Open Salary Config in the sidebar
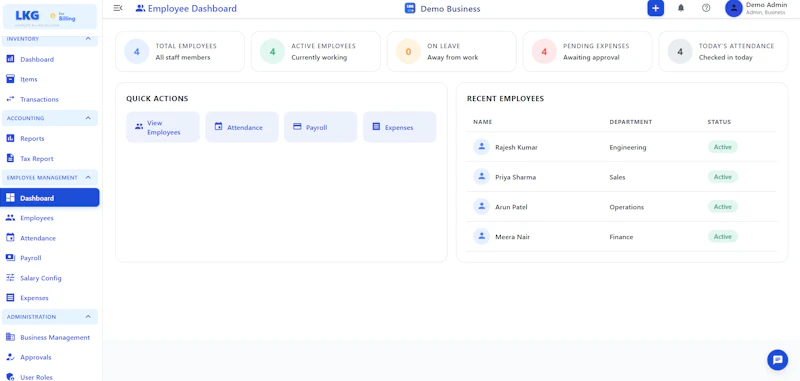The height and width of the screenshot is (381, 800). pyautogui.click(x=49, y=278)
